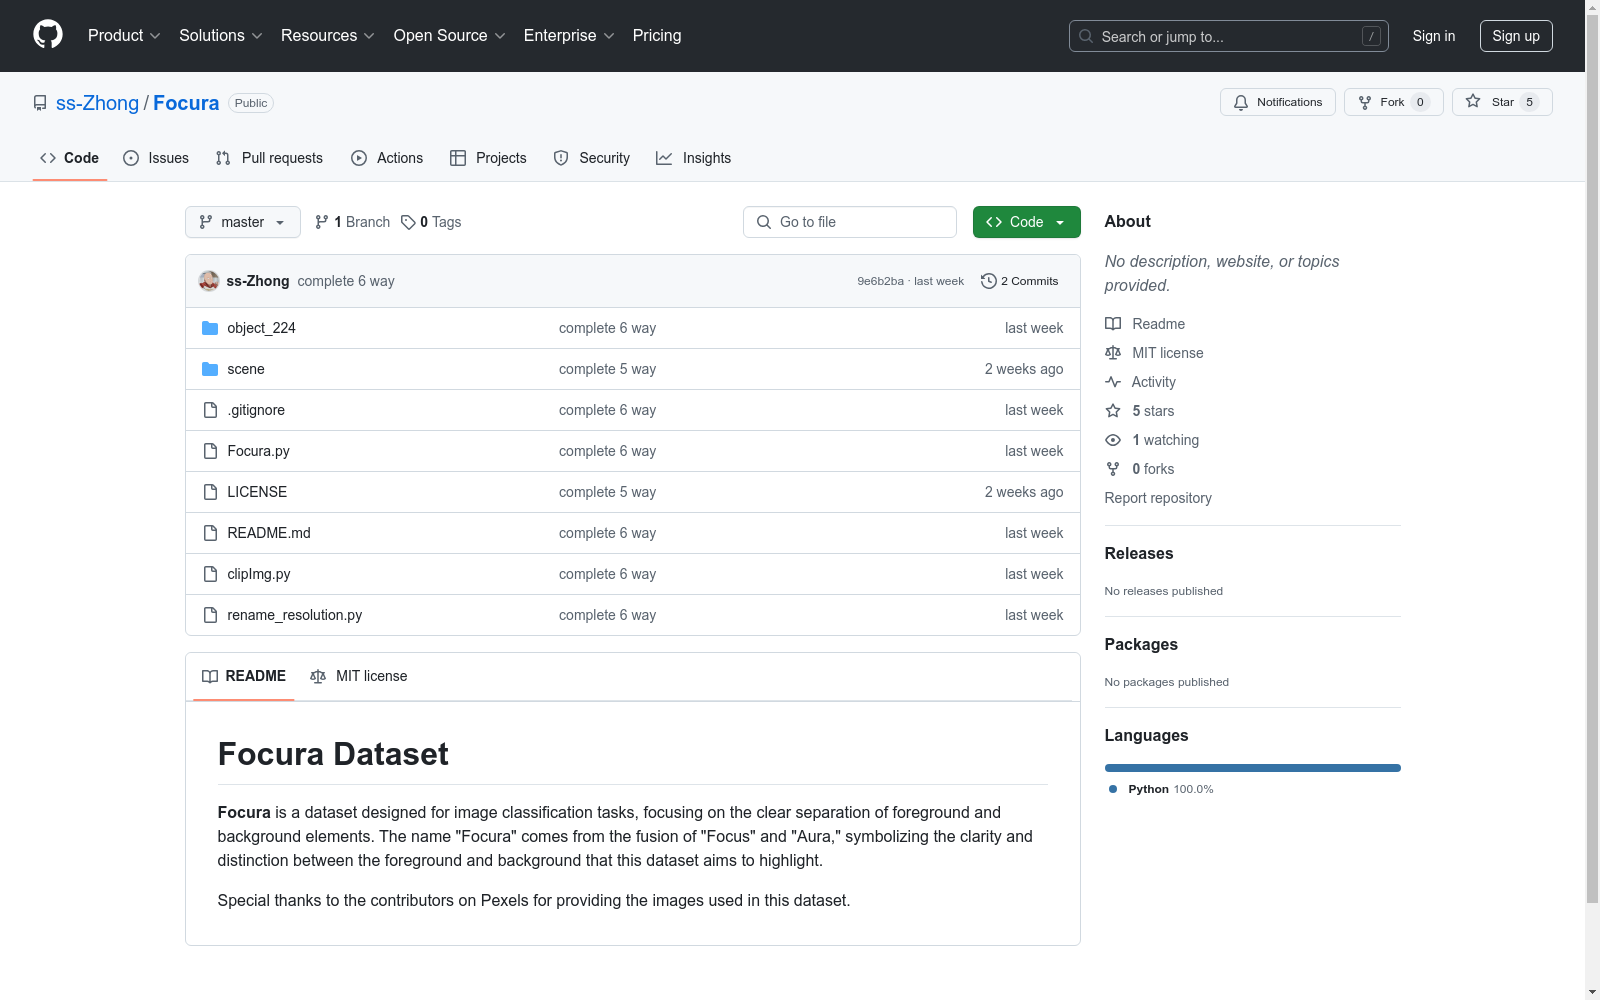
Task: Click the repository icon beside ss-Zhong
Action: pos(40,103)
